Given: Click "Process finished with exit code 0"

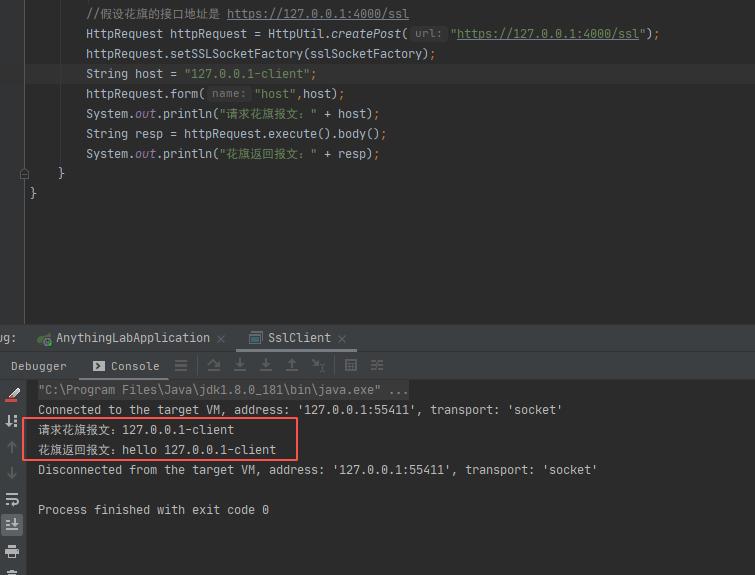Looking at the screenshot, I should pyautogui.click(x=153, y=510).
